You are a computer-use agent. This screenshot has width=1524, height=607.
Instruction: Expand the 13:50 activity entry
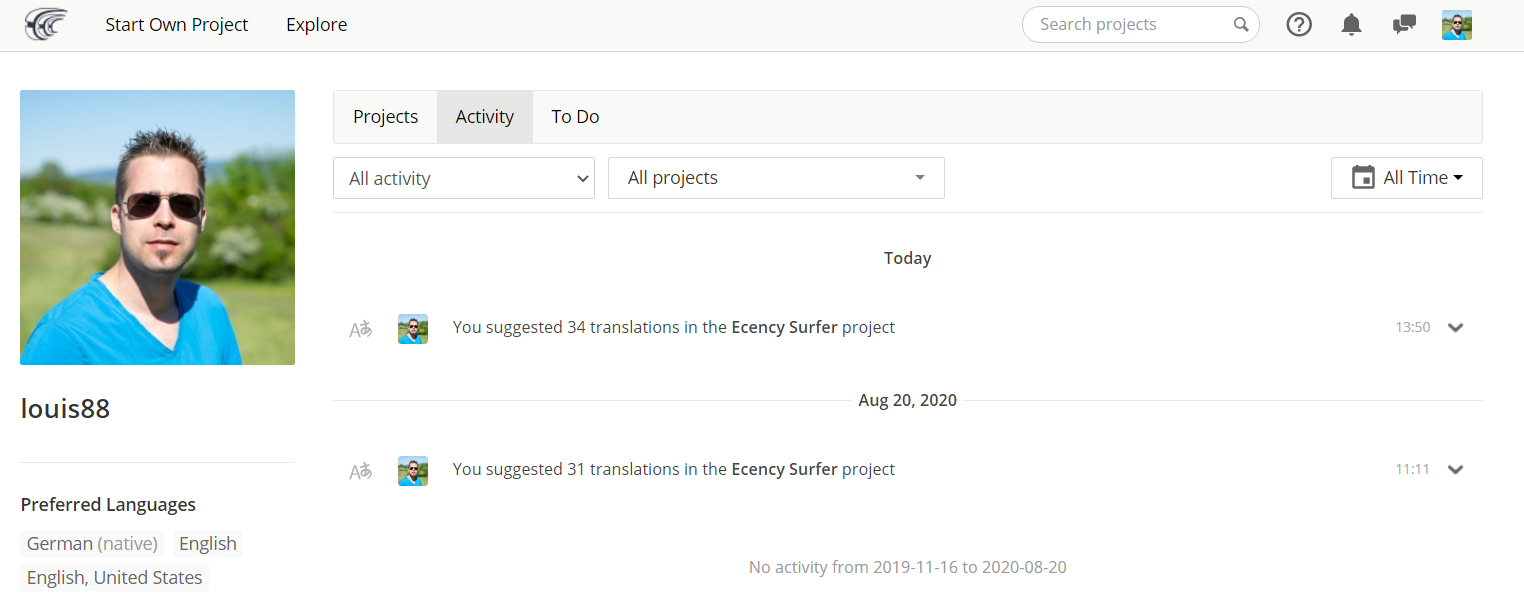(x=1456, y=327)
